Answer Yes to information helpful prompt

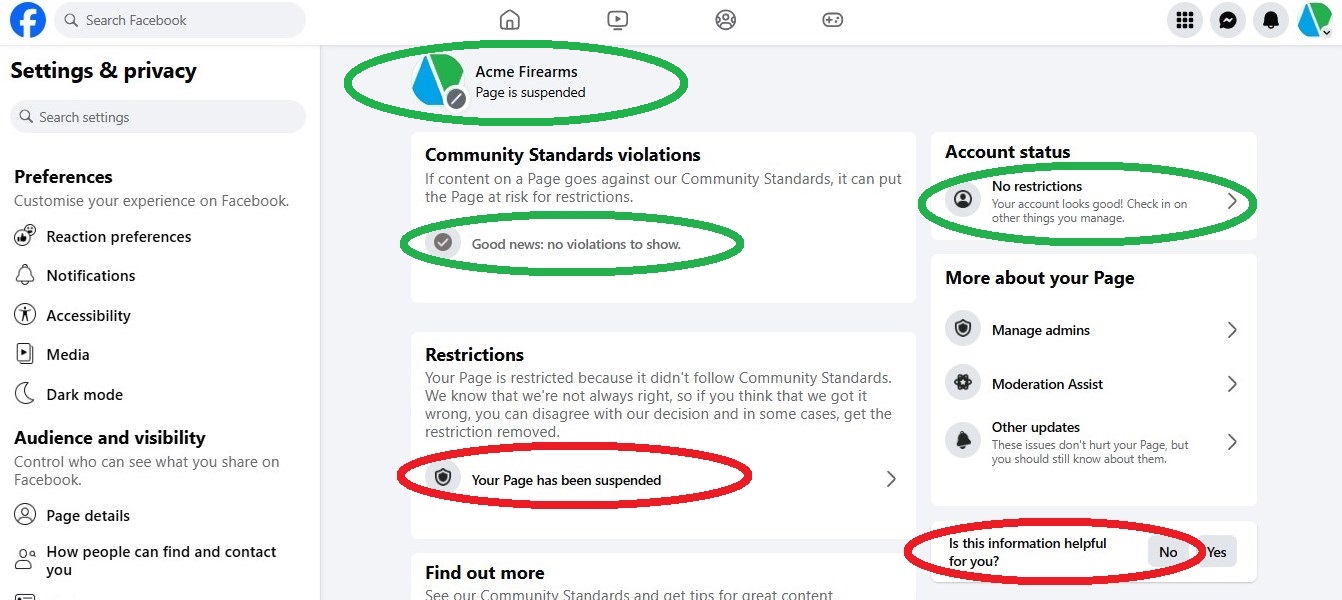point(1217,552)
